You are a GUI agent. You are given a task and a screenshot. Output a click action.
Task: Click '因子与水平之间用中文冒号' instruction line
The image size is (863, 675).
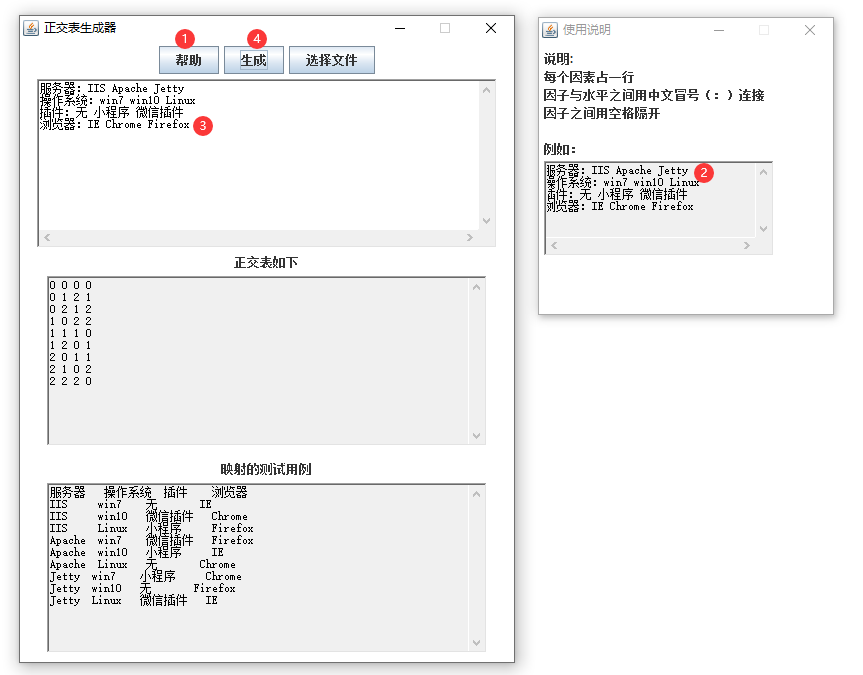pos(653,95)
